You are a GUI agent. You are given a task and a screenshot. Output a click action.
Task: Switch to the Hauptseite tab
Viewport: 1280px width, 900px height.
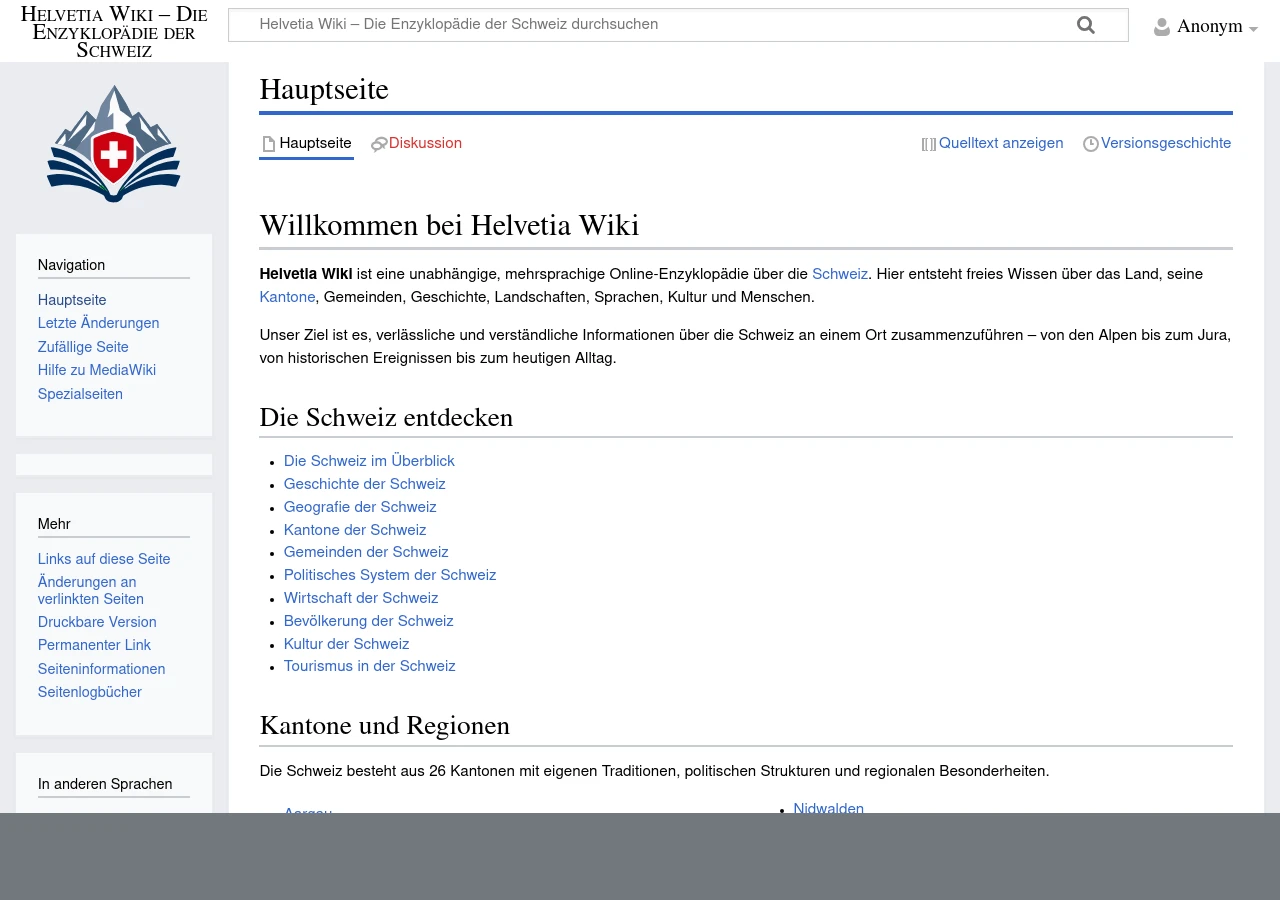[x=315, y=144]
